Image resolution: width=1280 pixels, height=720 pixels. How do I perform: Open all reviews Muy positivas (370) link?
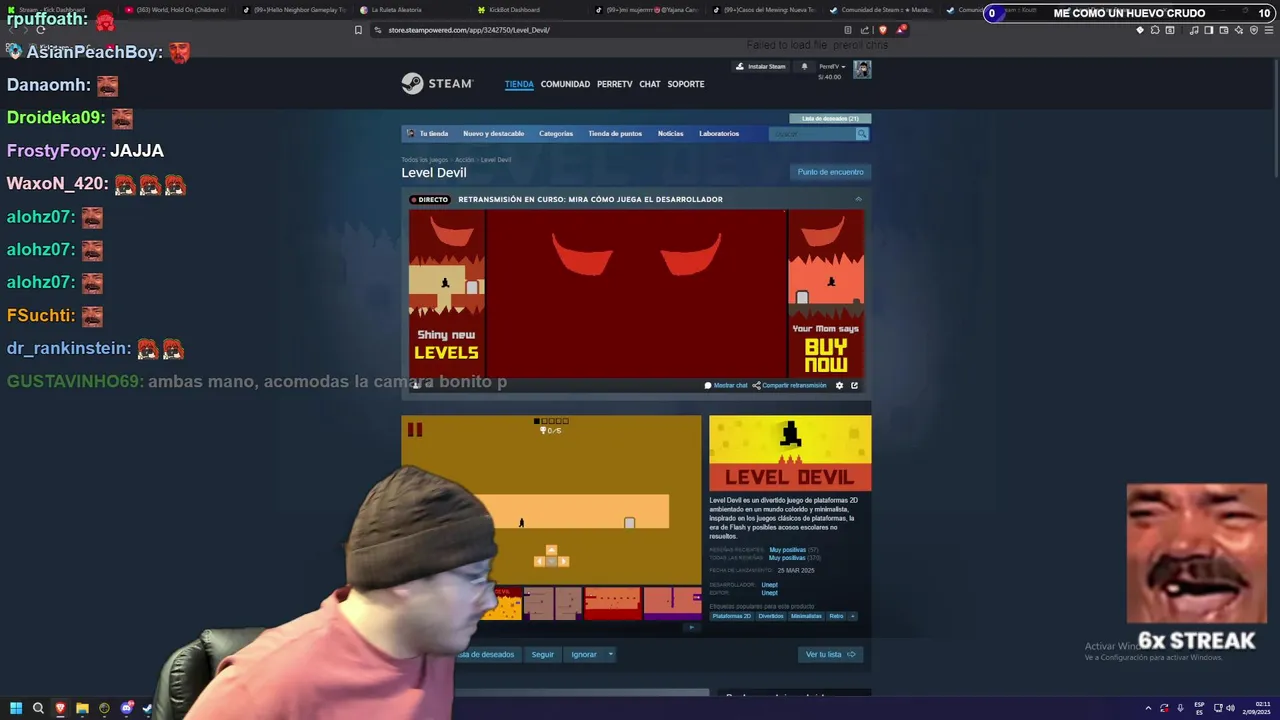click(x=795, y=558)
